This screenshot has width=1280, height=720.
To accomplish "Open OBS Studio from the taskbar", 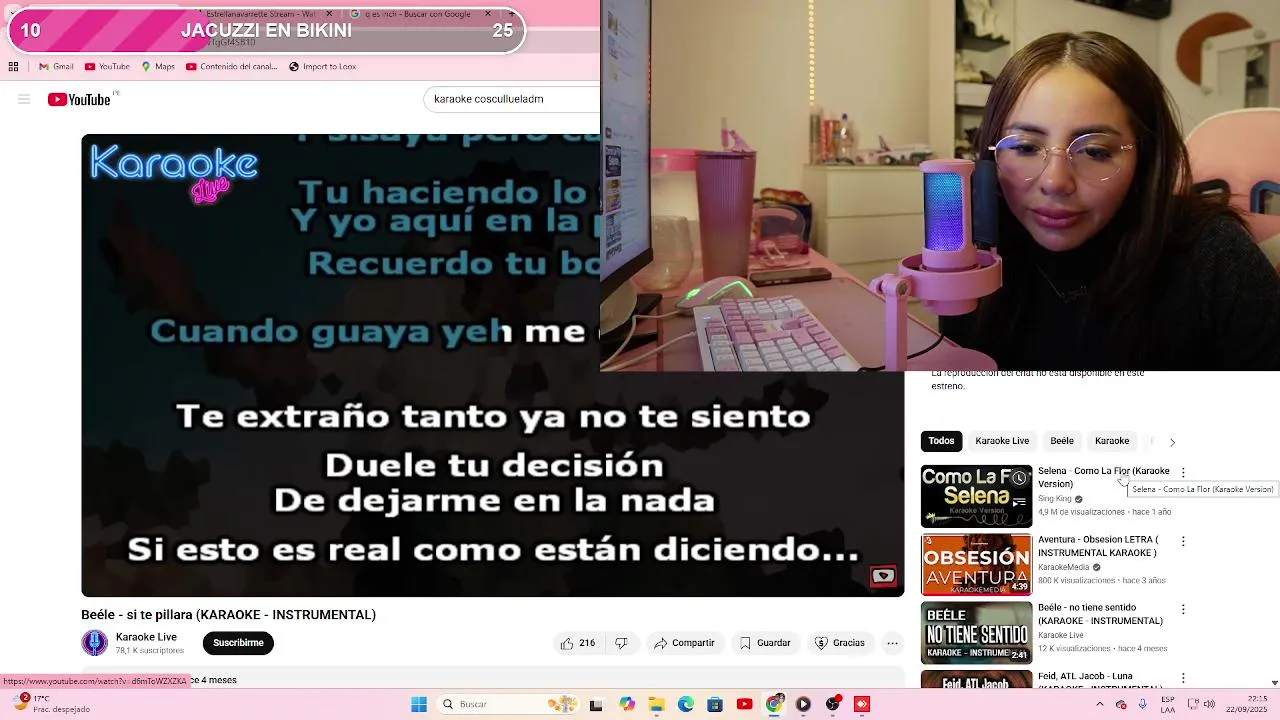I will (833, 704).
